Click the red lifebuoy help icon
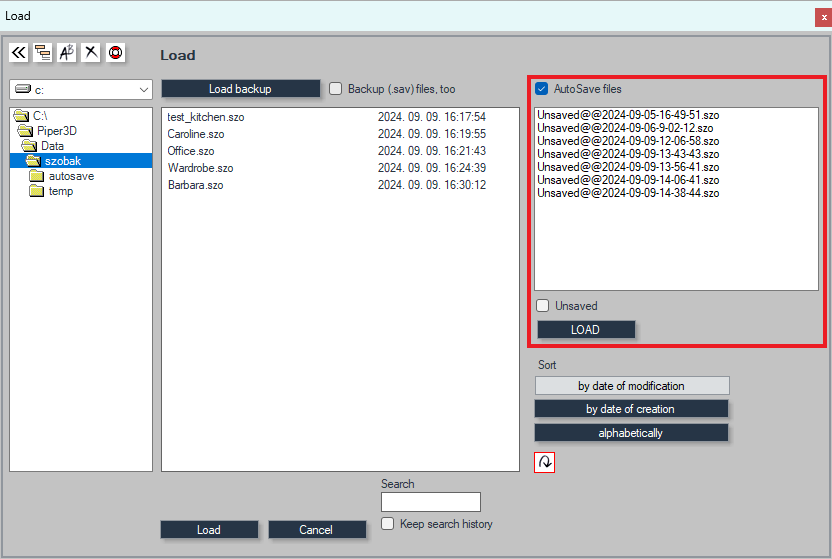Viewport: 832px width, 559px height. coord(115,53)
